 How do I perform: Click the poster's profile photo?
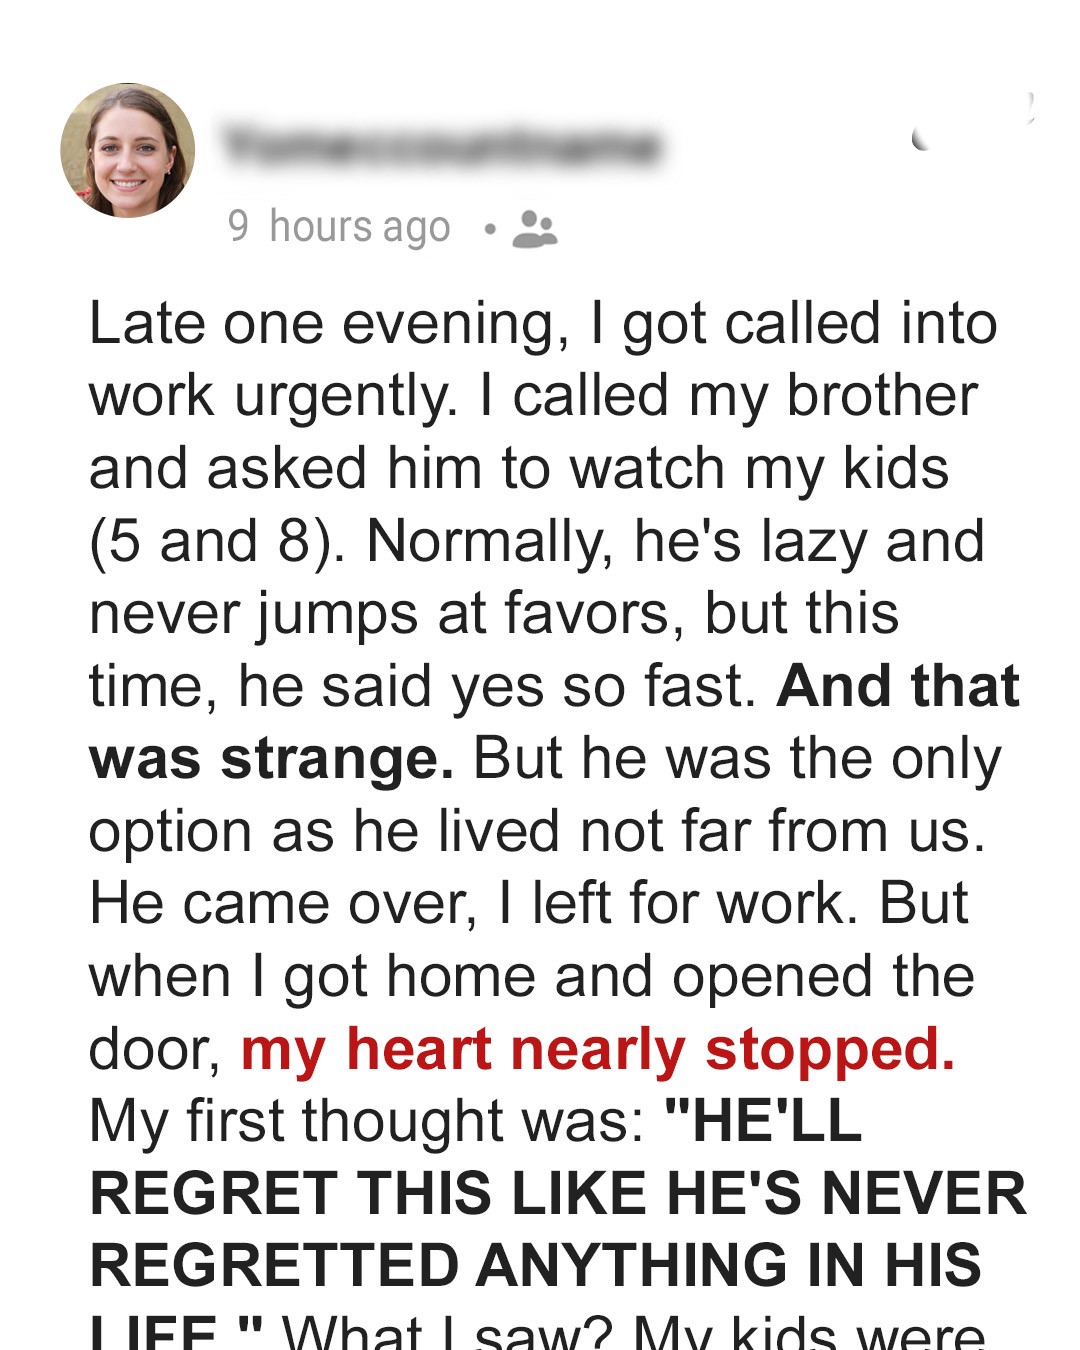[128, 150]
